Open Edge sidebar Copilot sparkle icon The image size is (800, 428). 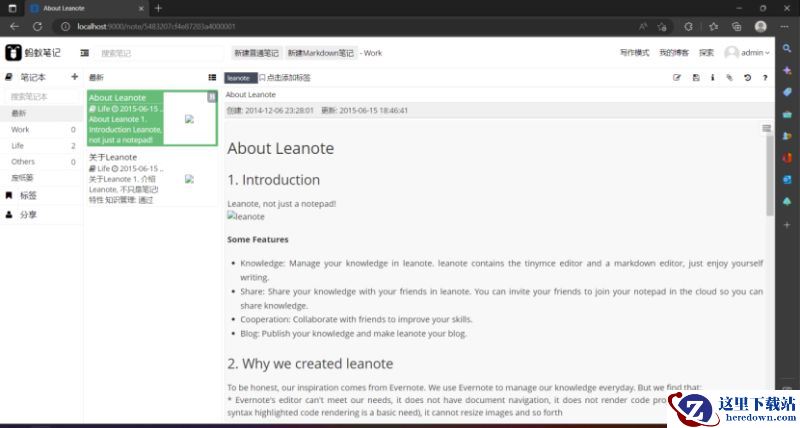787,70
